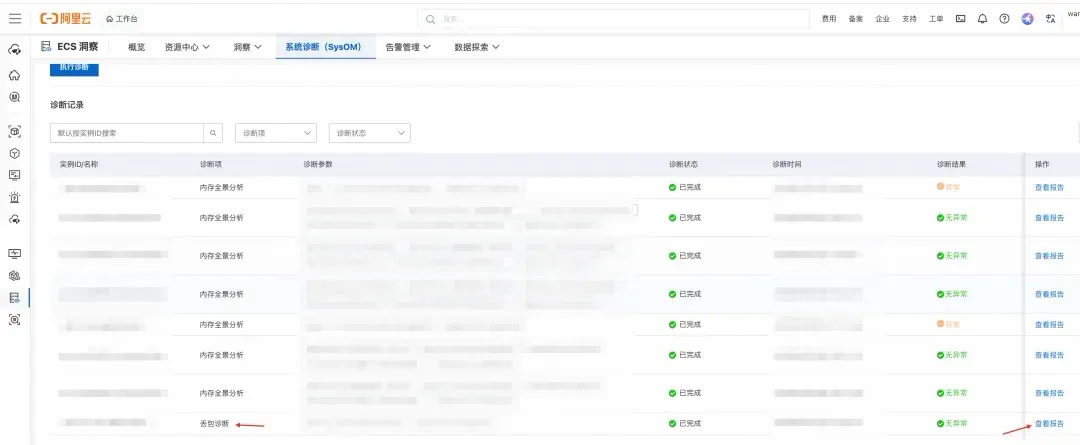Screen dimensions: 1080x445
Task: Click the 诊断记录 heading
Action: (x=67, y=105)
